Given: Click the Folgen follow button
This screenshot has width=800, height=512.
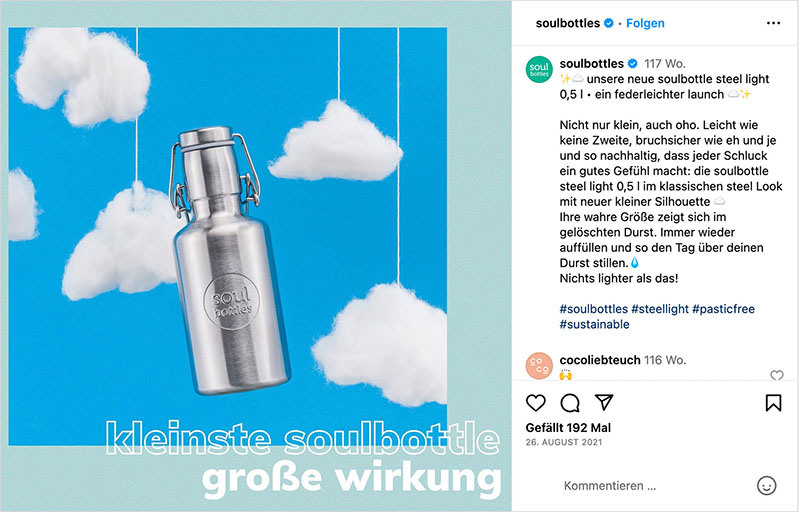Looking at the screenshot, I should coord(645,23).
